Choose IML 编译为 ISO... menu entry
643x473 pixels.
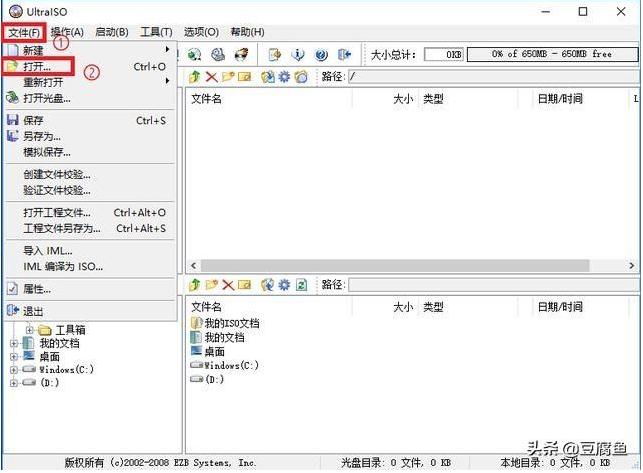[x=91, y=267]
